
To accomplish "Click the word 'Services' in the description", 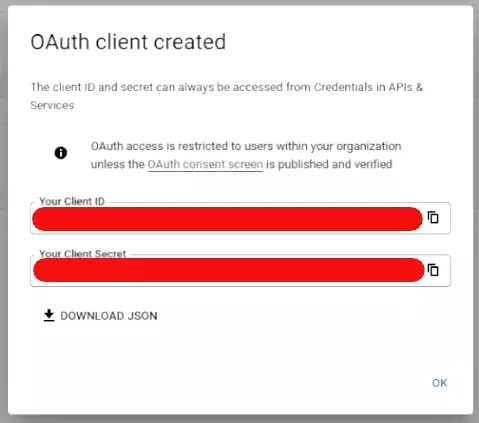I will 52,105.
